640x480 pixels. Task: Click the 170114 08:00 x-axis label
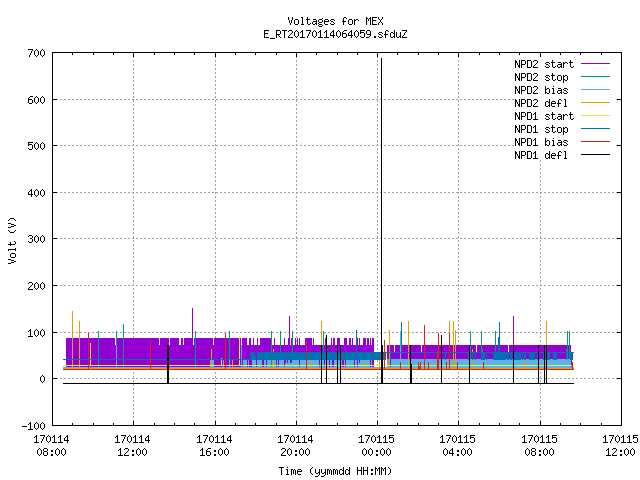pos(51,446)
